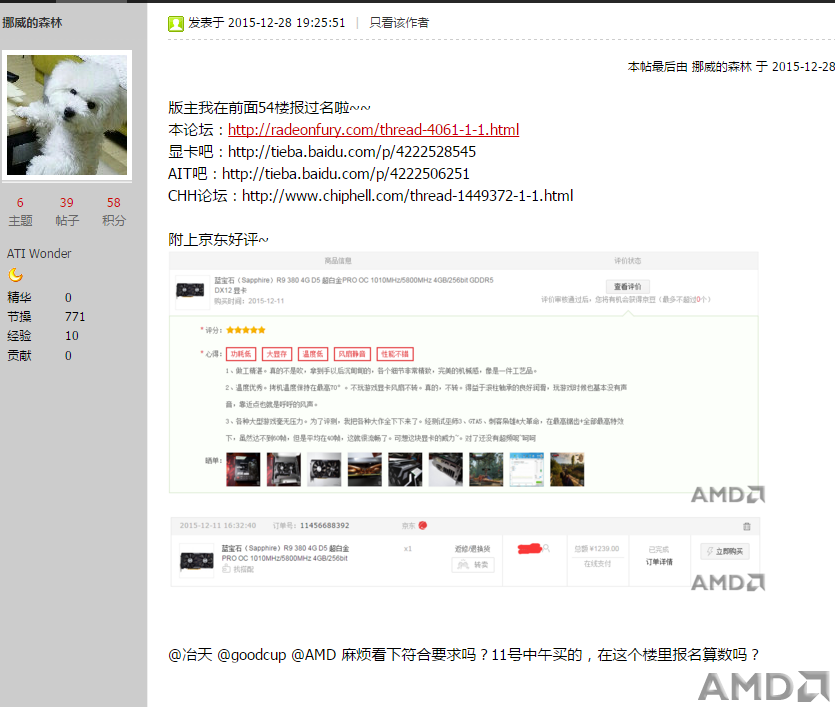This screenshot has width=835, height=707.
Task: Click the 主题 count 6
Action: pos(20,202)
